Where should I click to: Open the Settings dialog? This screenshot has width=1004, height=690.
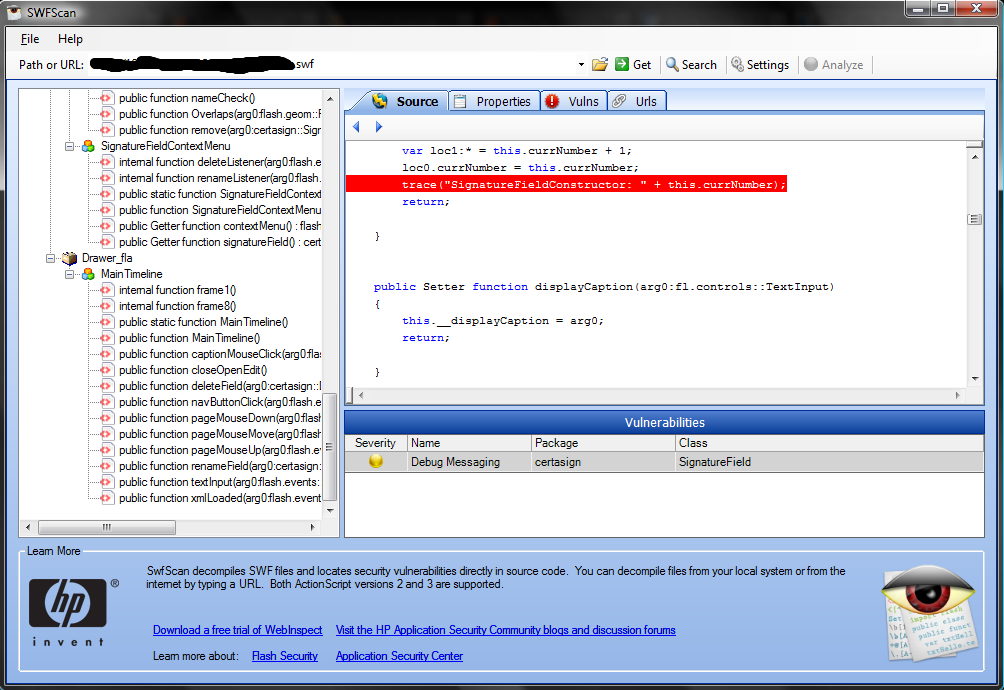pos(760,65)
